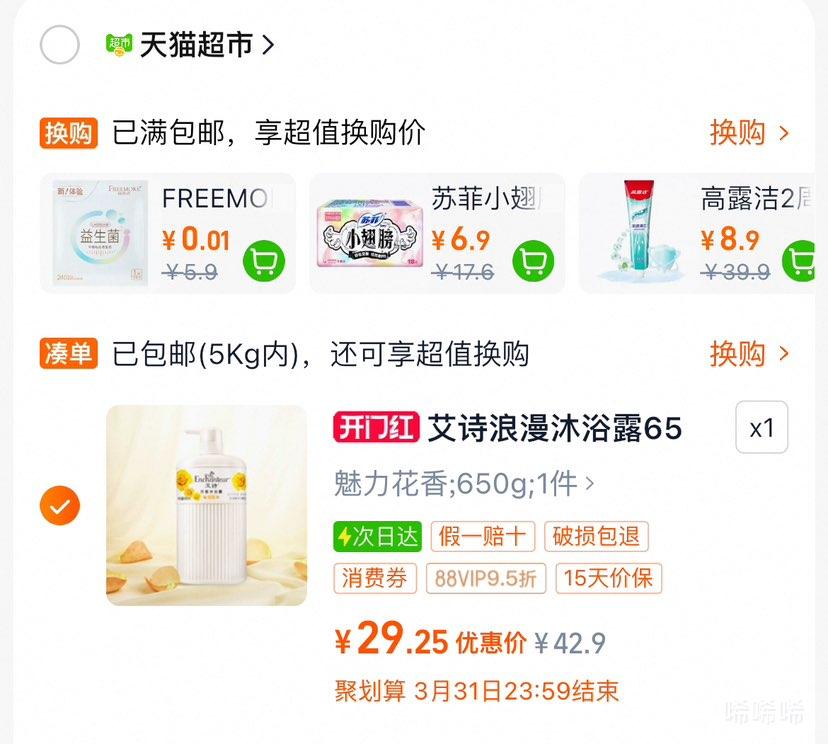The image size is (828, 744).
Task: Tap the red 开门红 promotion badge
Action: (x=376, y=427)
